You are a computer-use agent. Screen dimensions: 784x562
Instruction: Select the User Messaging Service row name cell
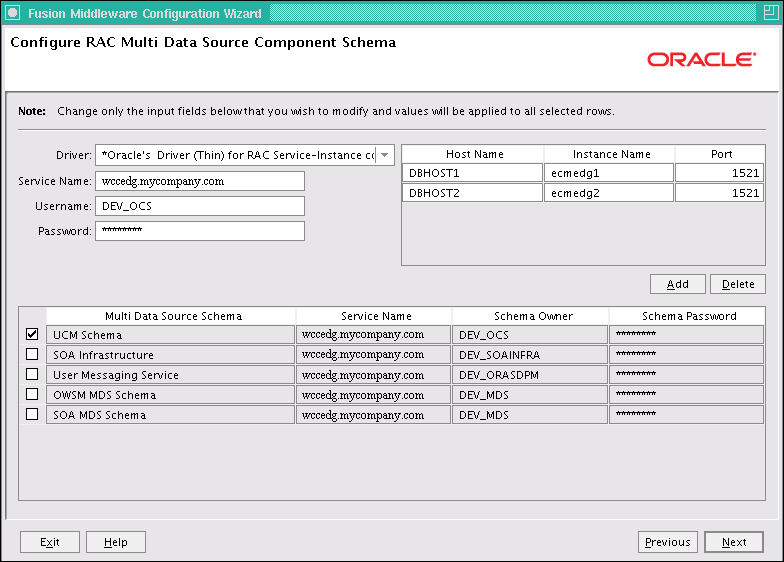pos(170,374)
